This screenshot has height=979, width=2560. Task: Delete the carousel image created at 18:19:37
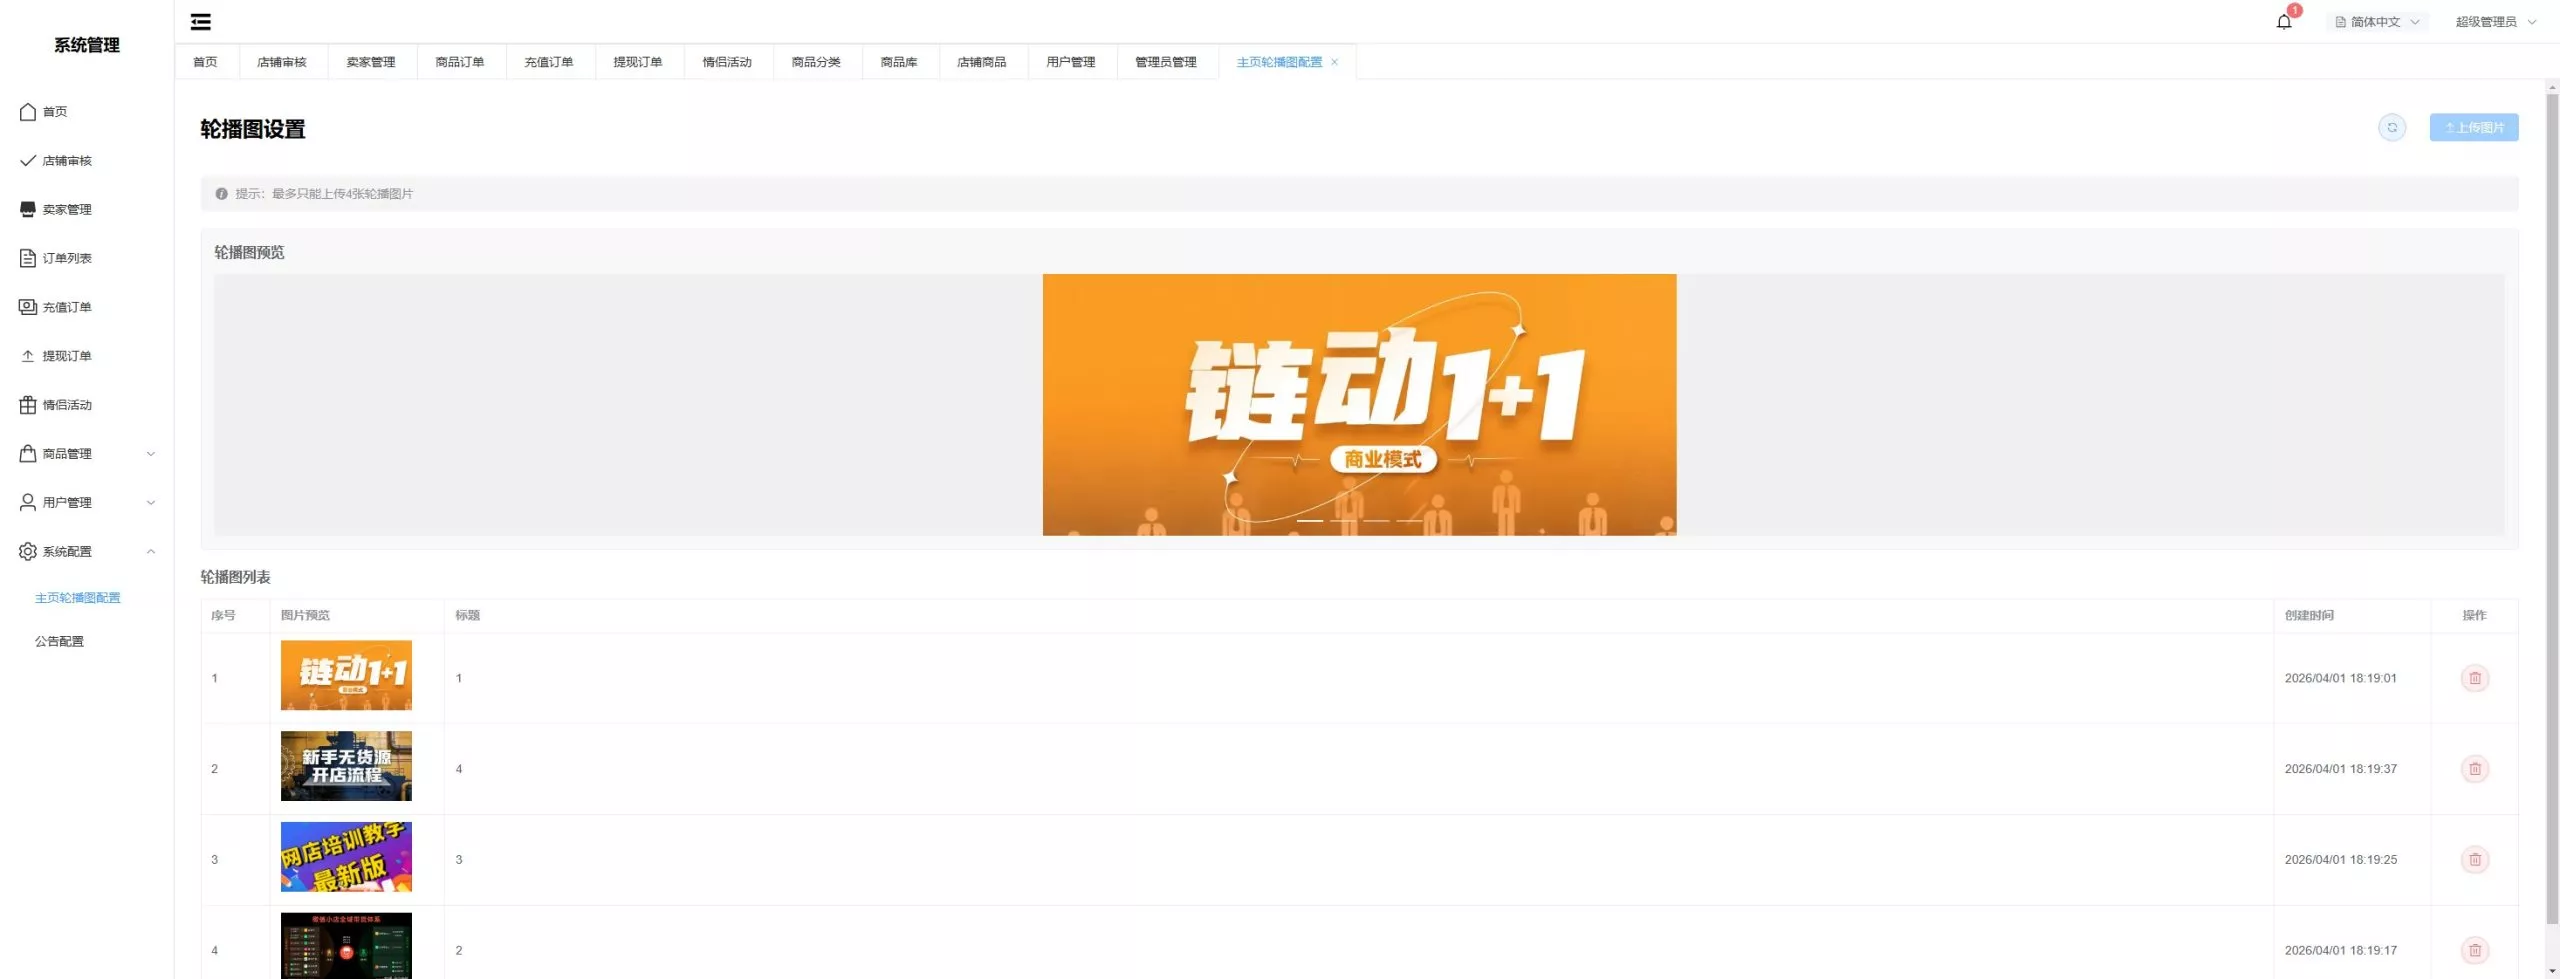(x=2475, y=769)
